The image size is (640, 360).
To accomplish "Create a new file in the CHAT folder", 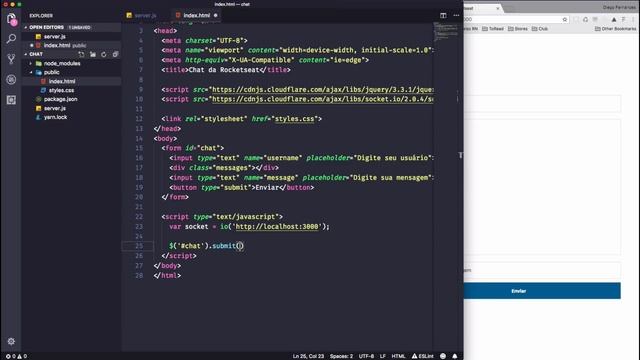I will [x=82, y=54].
